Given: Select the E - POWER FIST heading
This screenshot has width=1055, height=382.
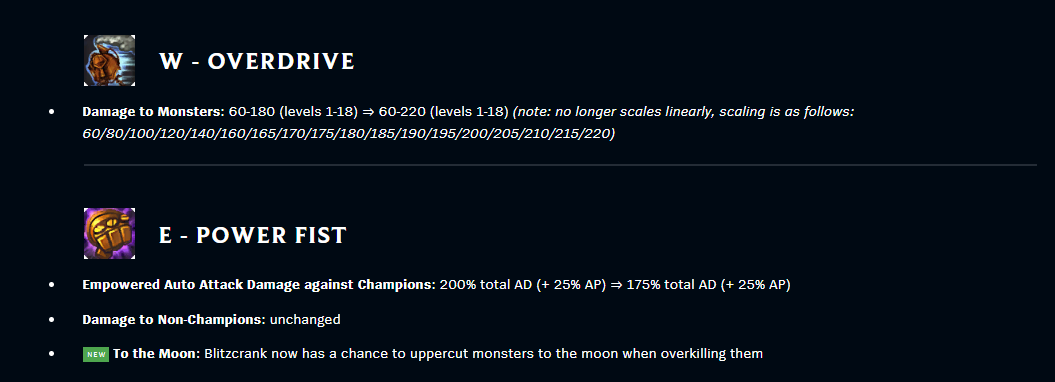Looking at the screenshot, I should (x=253, y=235).
